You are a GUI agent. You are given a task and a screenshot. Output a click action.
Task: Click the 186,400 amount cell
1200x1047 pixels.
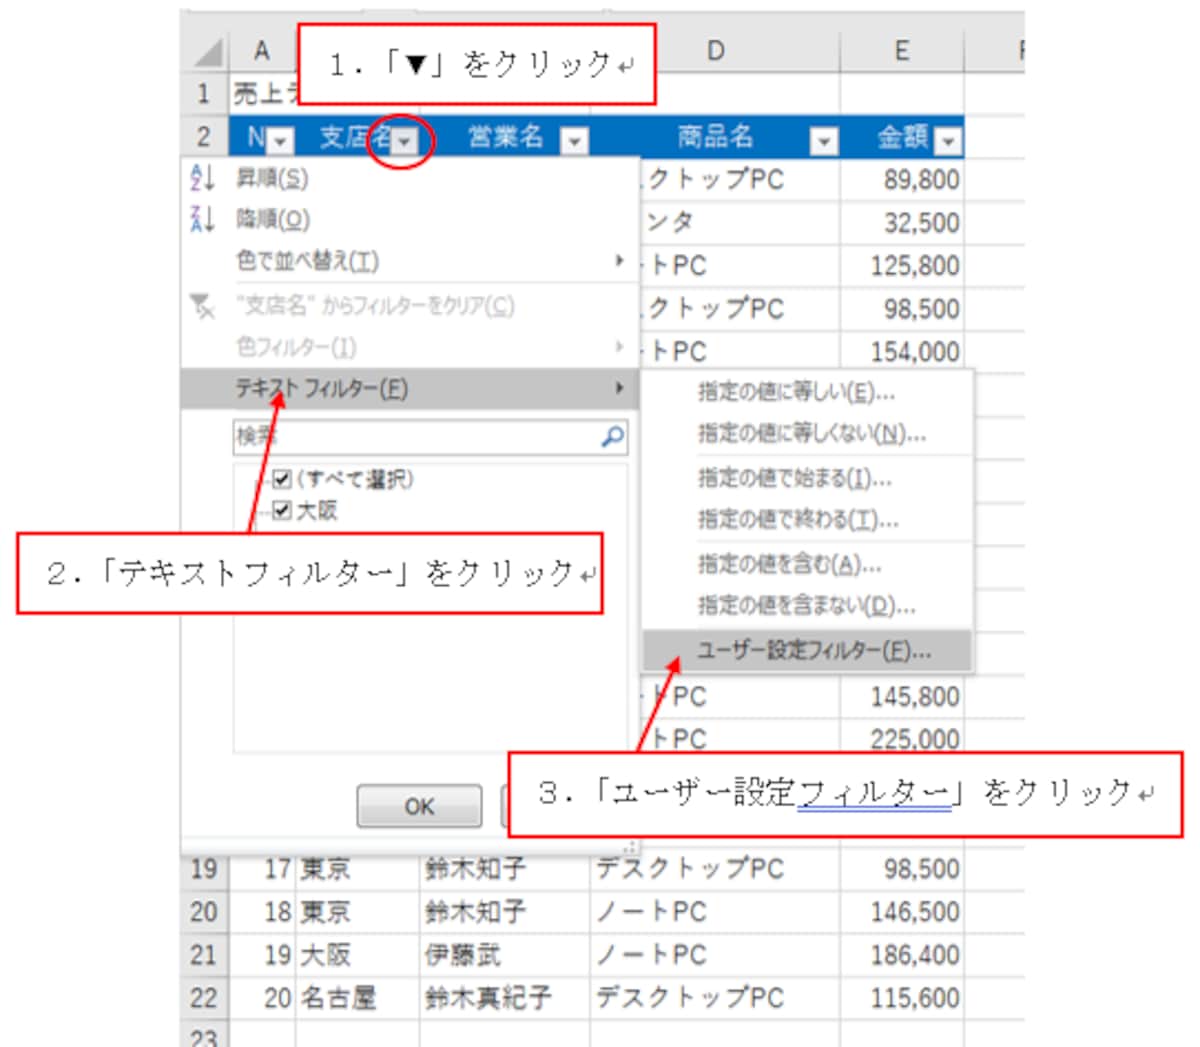902,954
